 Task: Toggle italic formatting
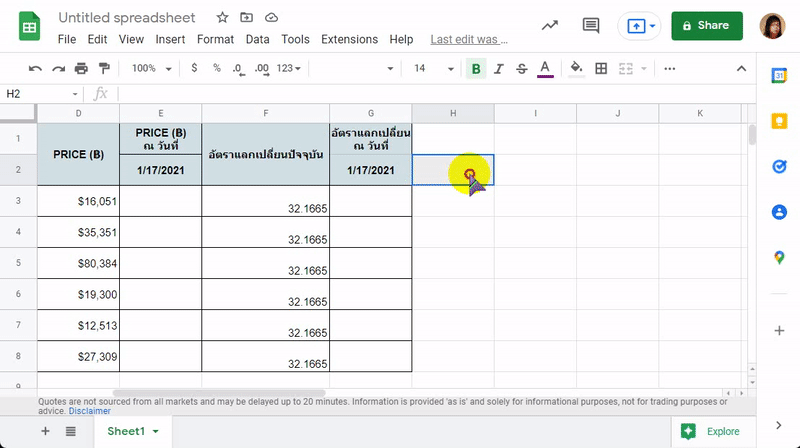(498, 68)
